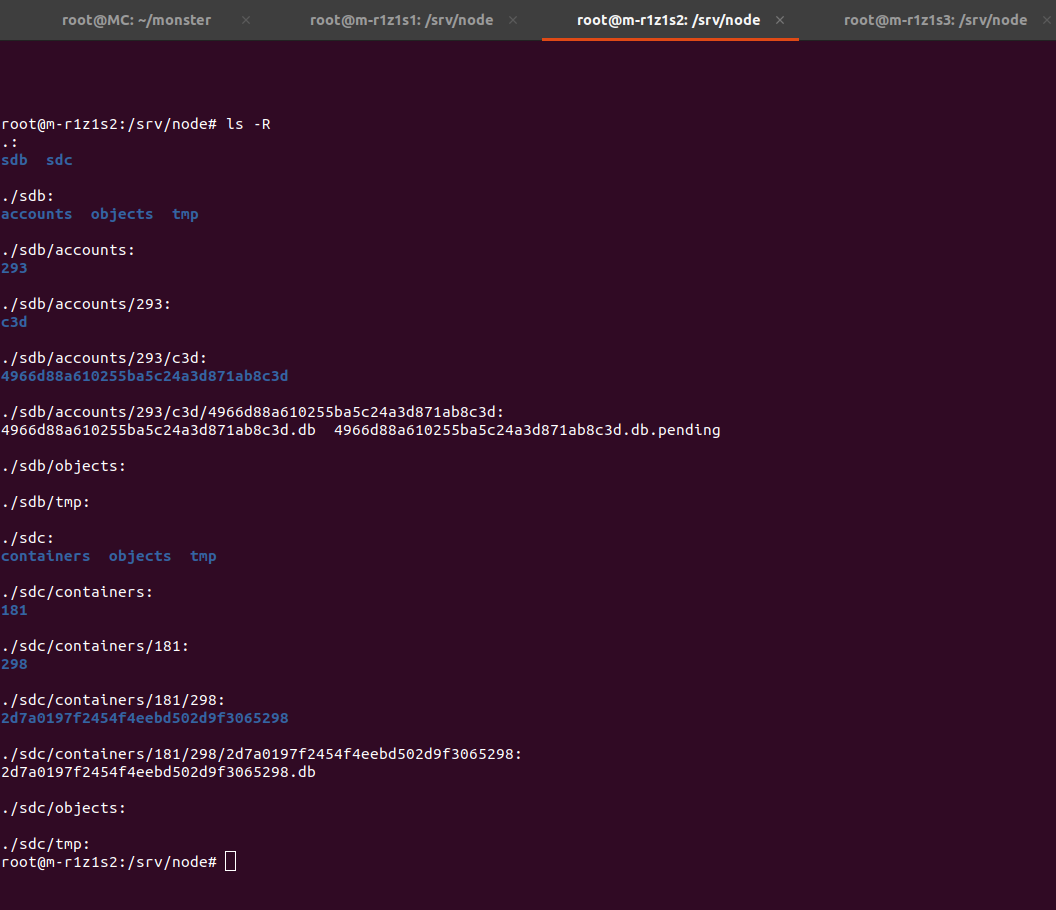
Task: Click the blue accounts directory name
Action: pyautogui.click(x=37, y=214)
